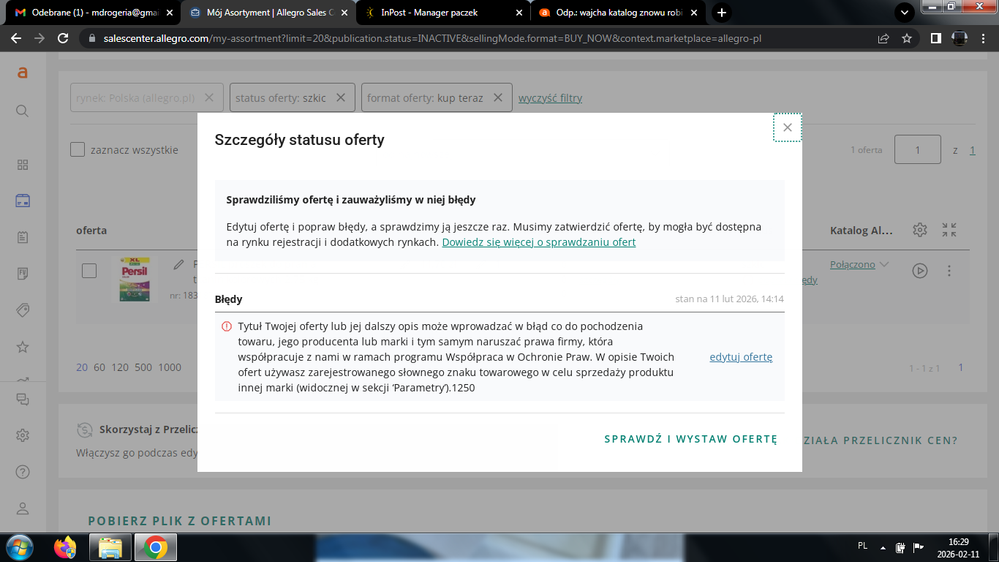Click the 'edytuj ofertę' link
This screenshot has height=562, width=999.
(x=740, y=357)
